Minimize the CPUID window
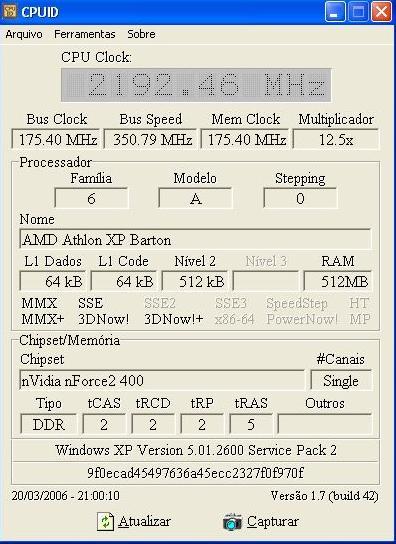The width and height of the screenshot is (396, 544). tap(335, 11)
